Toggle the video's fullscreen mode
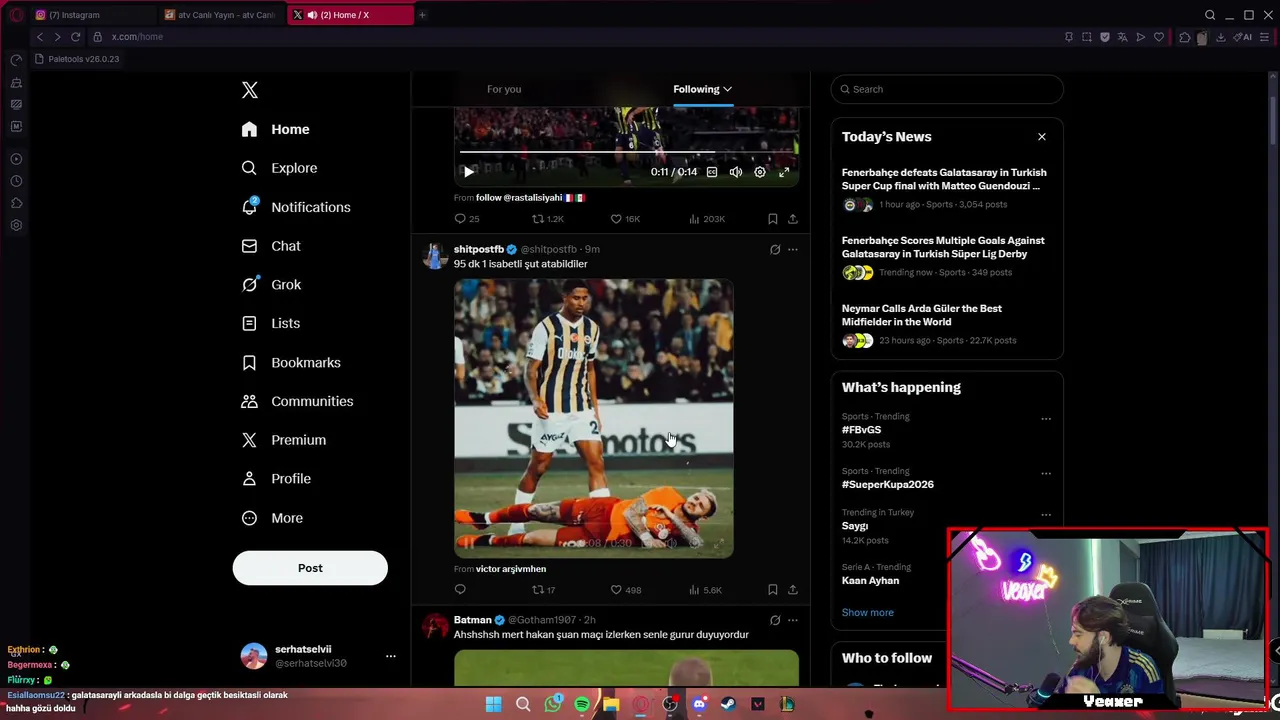The height and width of the screenshot is (720, 1280). coord(784,172)
